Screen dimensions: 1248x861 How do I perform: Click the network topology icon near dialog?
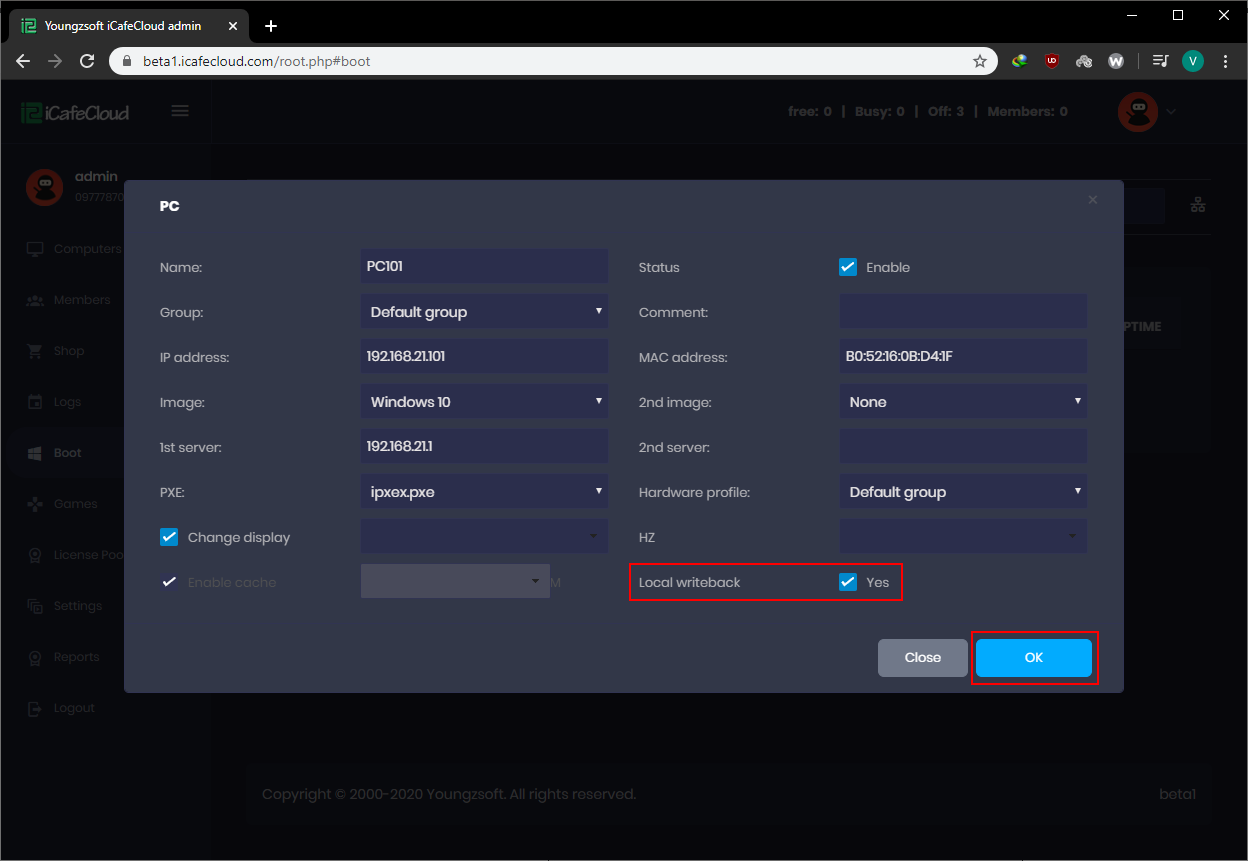pos(1198,204)
